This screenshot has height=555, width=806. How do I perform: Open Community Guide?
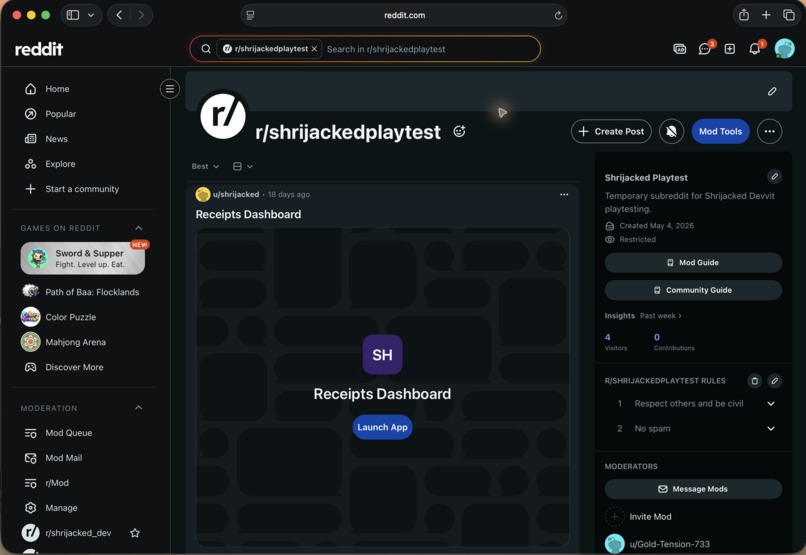tap(693, 290)
